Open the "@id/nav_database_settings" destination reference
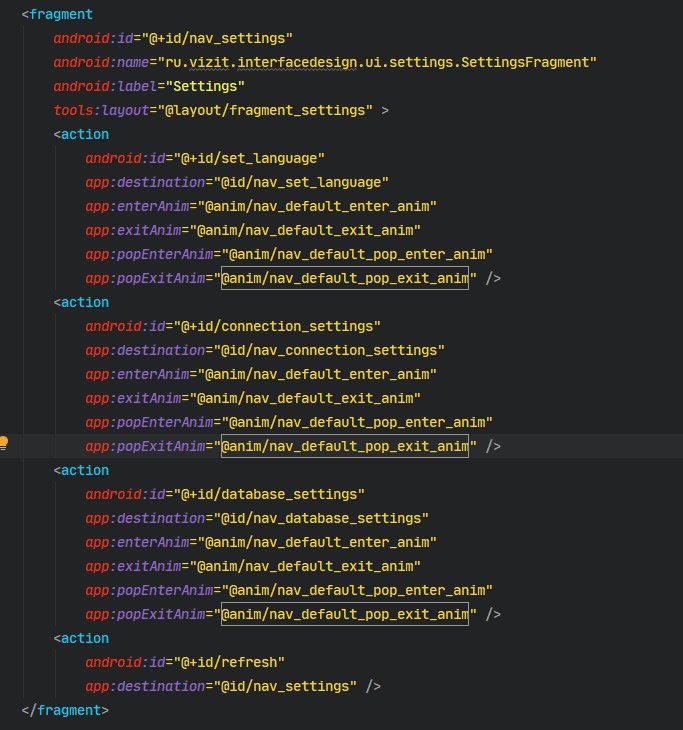 321,519
